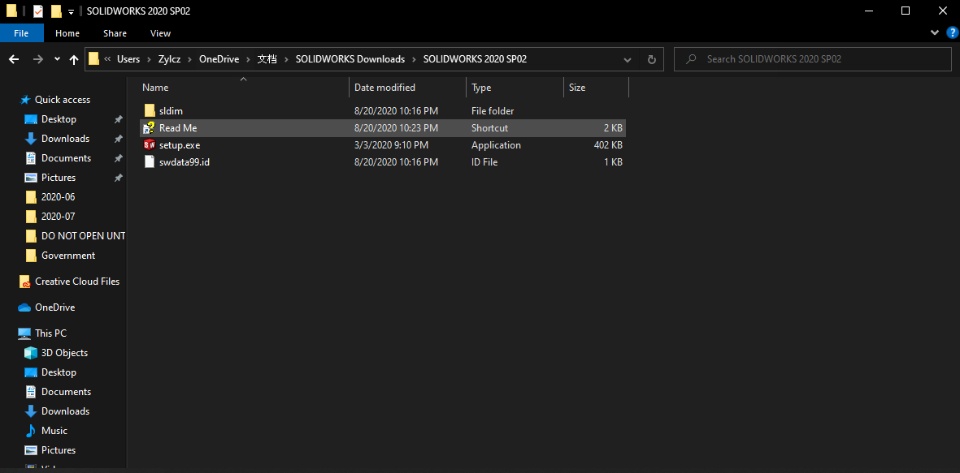960x473 pixels.
Task: Click the 3/3/2020 9:10 PM date cell
Action: coord(391,145)
